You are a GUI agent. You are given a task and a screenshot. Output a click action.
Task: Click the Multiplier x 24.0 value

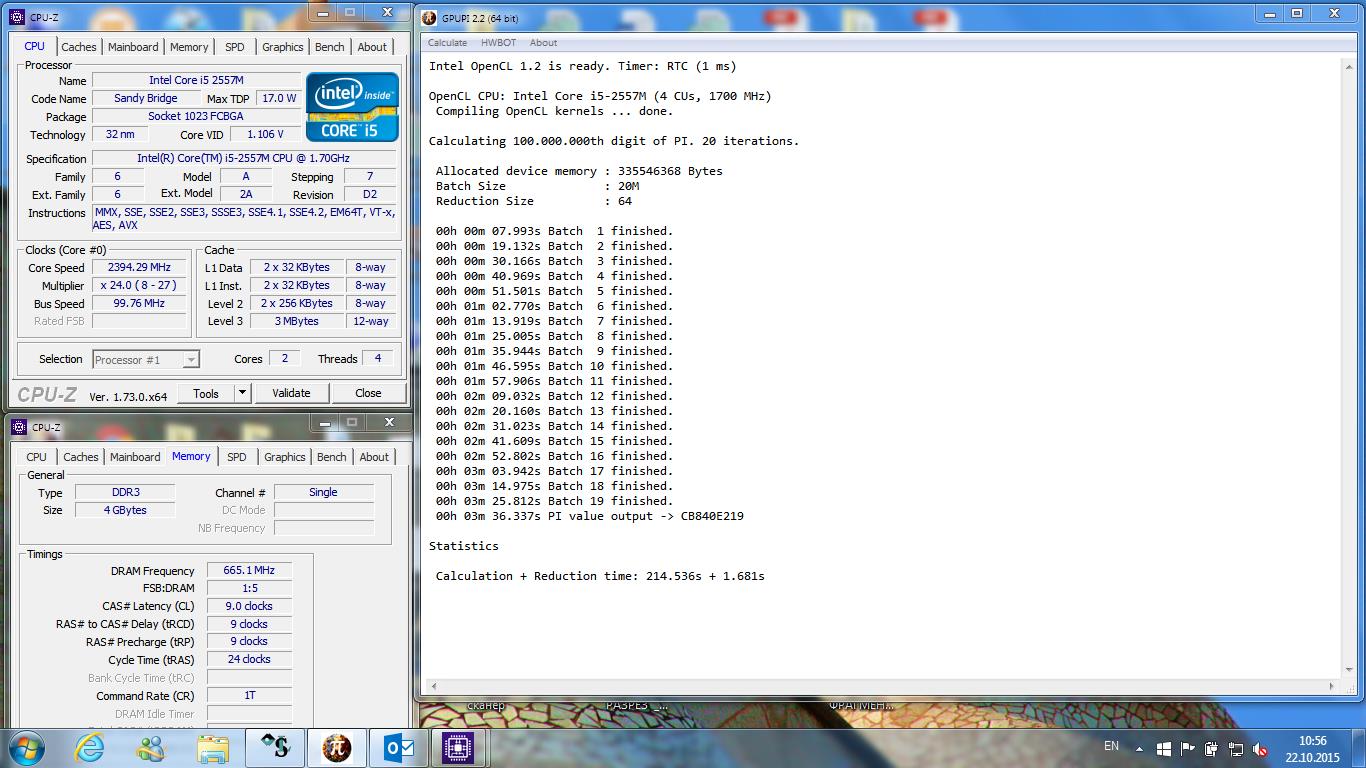coord(140,285)
